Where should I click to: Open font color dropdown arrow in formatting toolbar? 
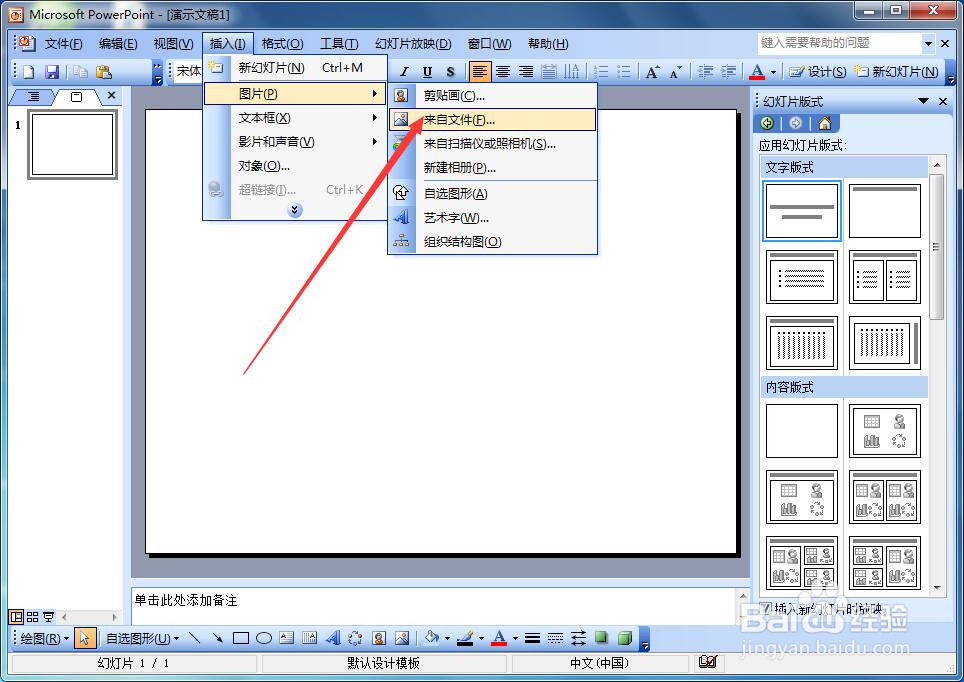(773, 72)
